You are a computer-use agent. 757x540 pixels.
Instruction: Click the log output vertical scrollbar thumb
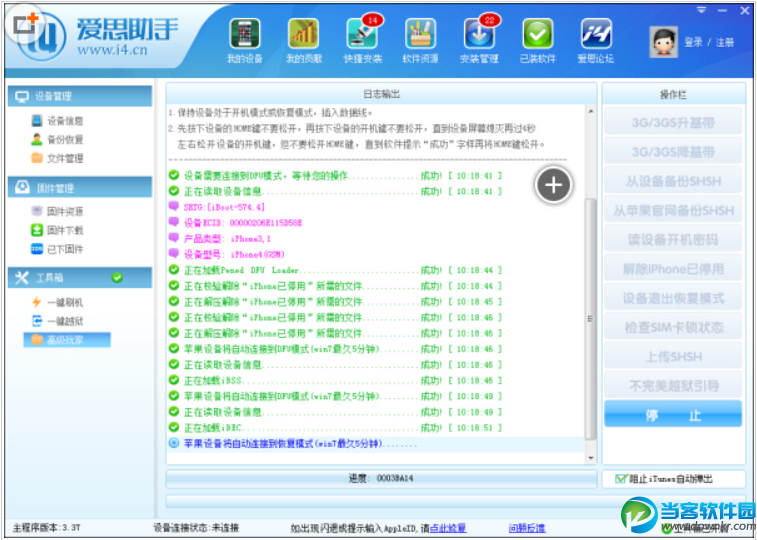click(590, 318)
